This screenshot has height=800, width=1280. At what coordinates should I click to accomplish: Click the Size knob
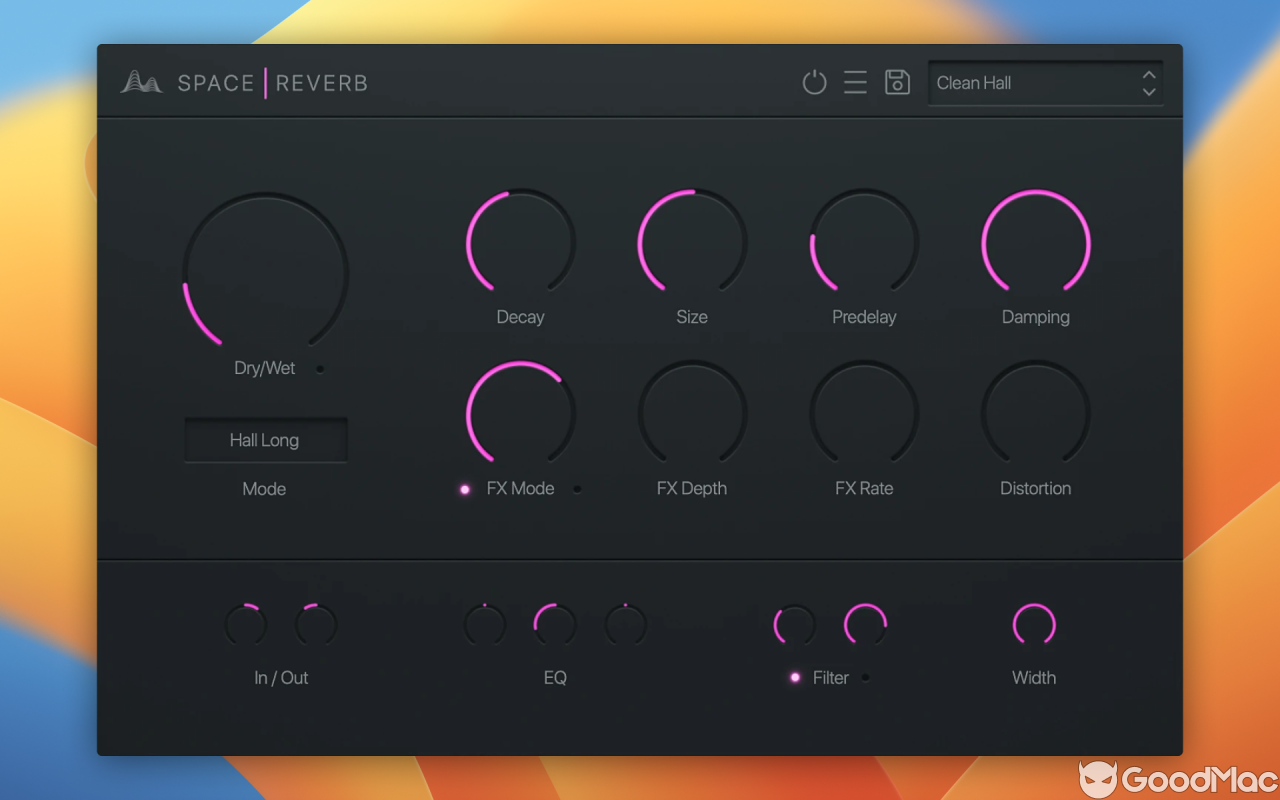692,242
